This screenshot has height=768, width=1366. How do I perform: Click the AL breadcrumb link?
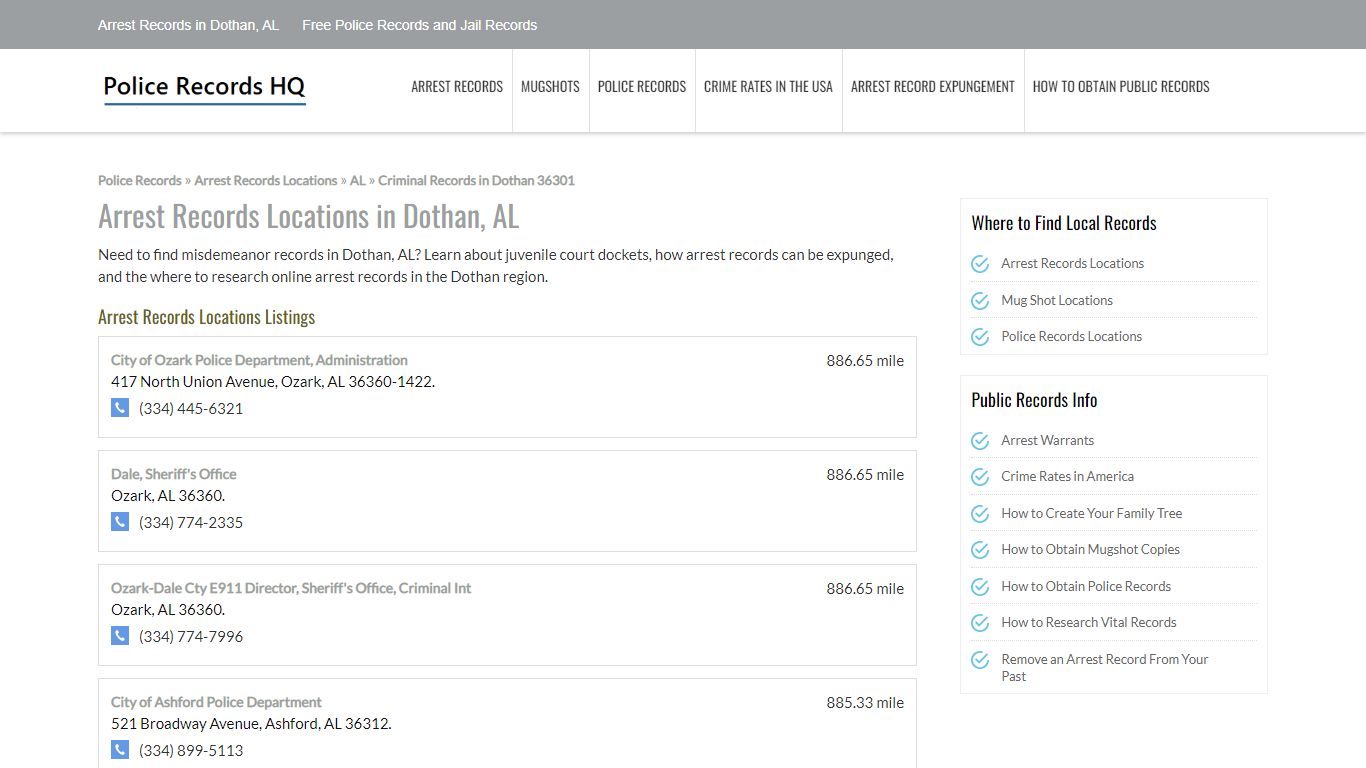[x=357, y=181]
